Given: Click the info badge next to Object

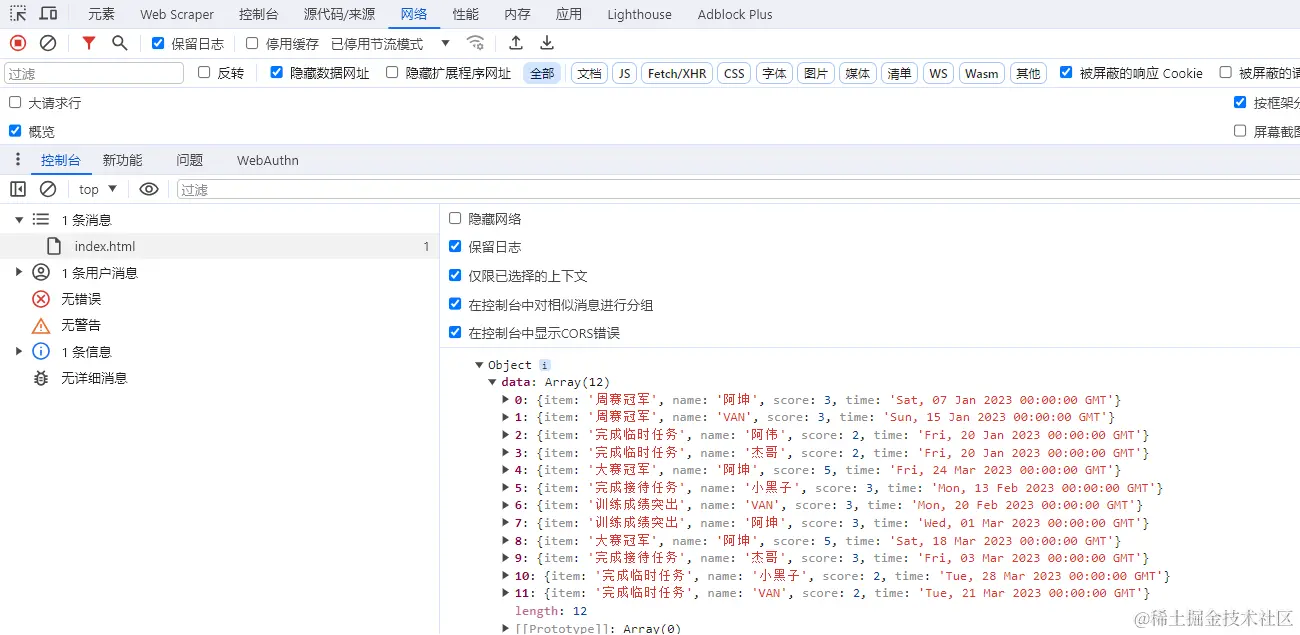Looking at the screenshot, I should click(x=545, y=365).
